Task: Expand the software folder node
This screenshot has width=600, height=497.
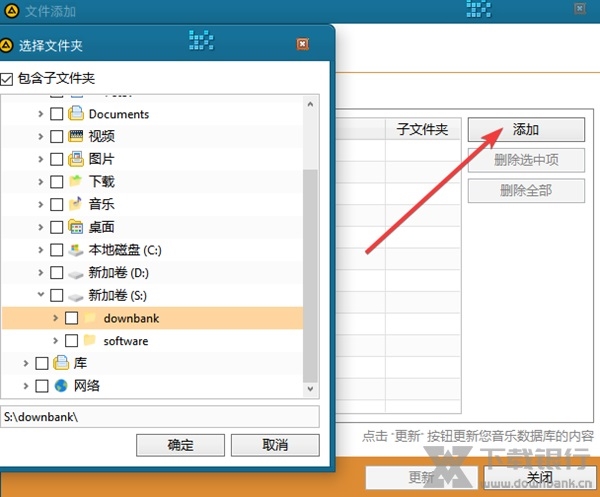Action: click(55, 340)
